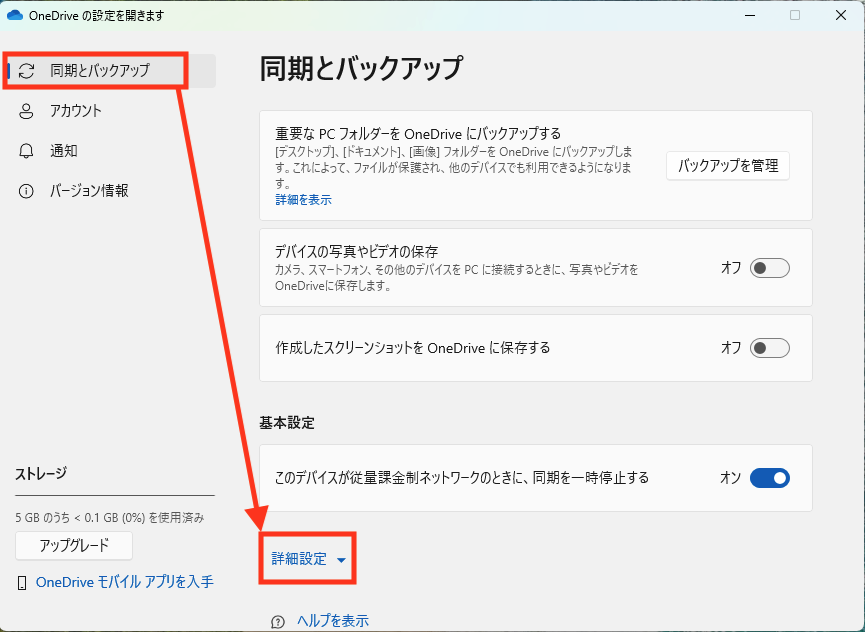Click the version info circle icon
The image size is (865, 632).
(x=26, y=191)
